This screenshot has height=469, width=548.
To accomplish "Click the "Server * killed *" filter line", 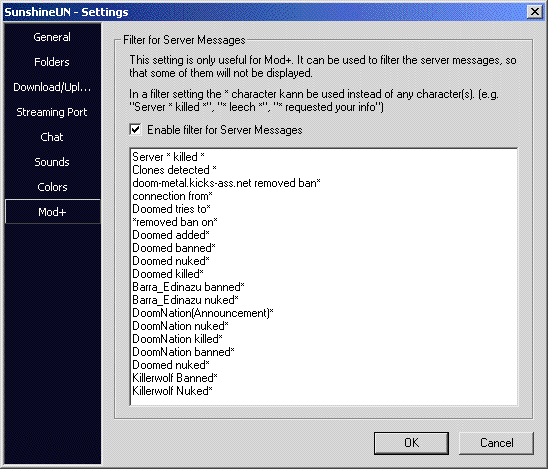I will pyautogui.click(x=168, y=157).
